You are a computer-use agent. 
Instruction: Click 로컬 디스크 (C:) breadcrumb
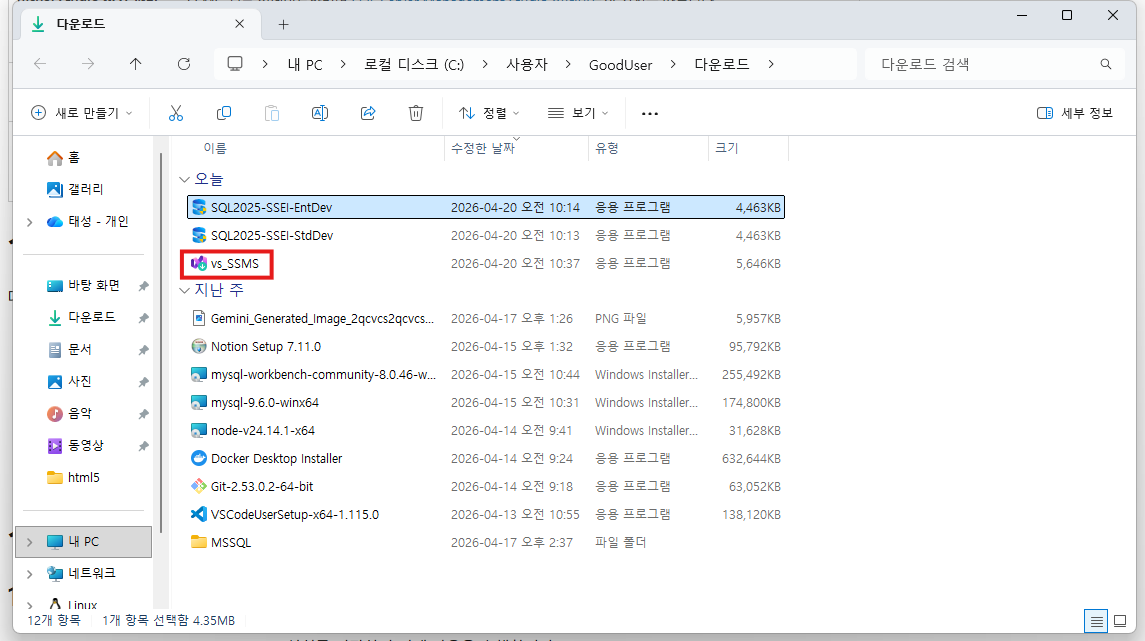(x=414, y=64)
